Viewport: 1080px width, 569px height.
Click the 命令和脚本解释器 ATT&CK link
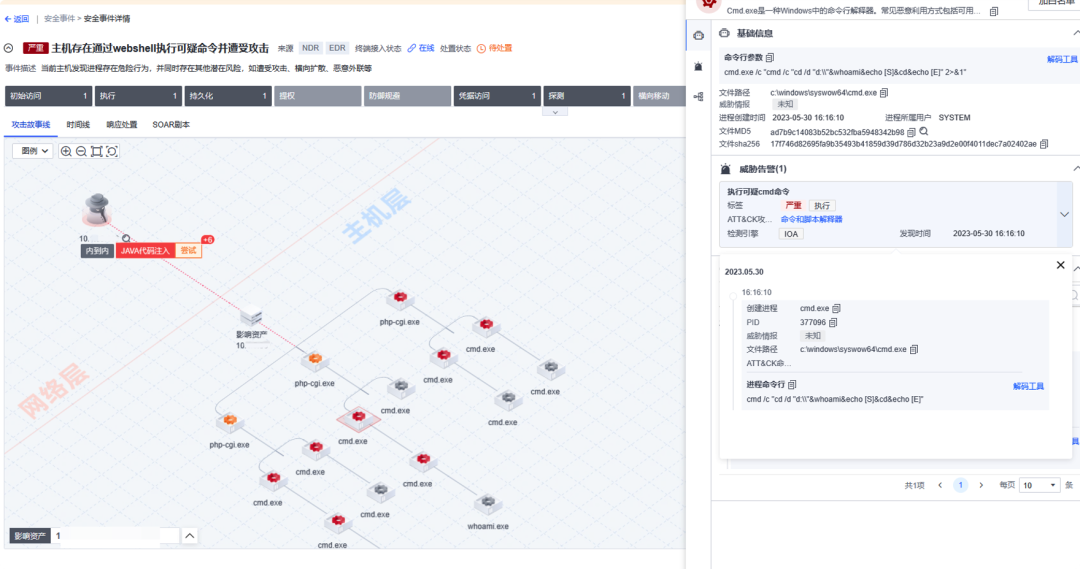click(x=811, y=219)
